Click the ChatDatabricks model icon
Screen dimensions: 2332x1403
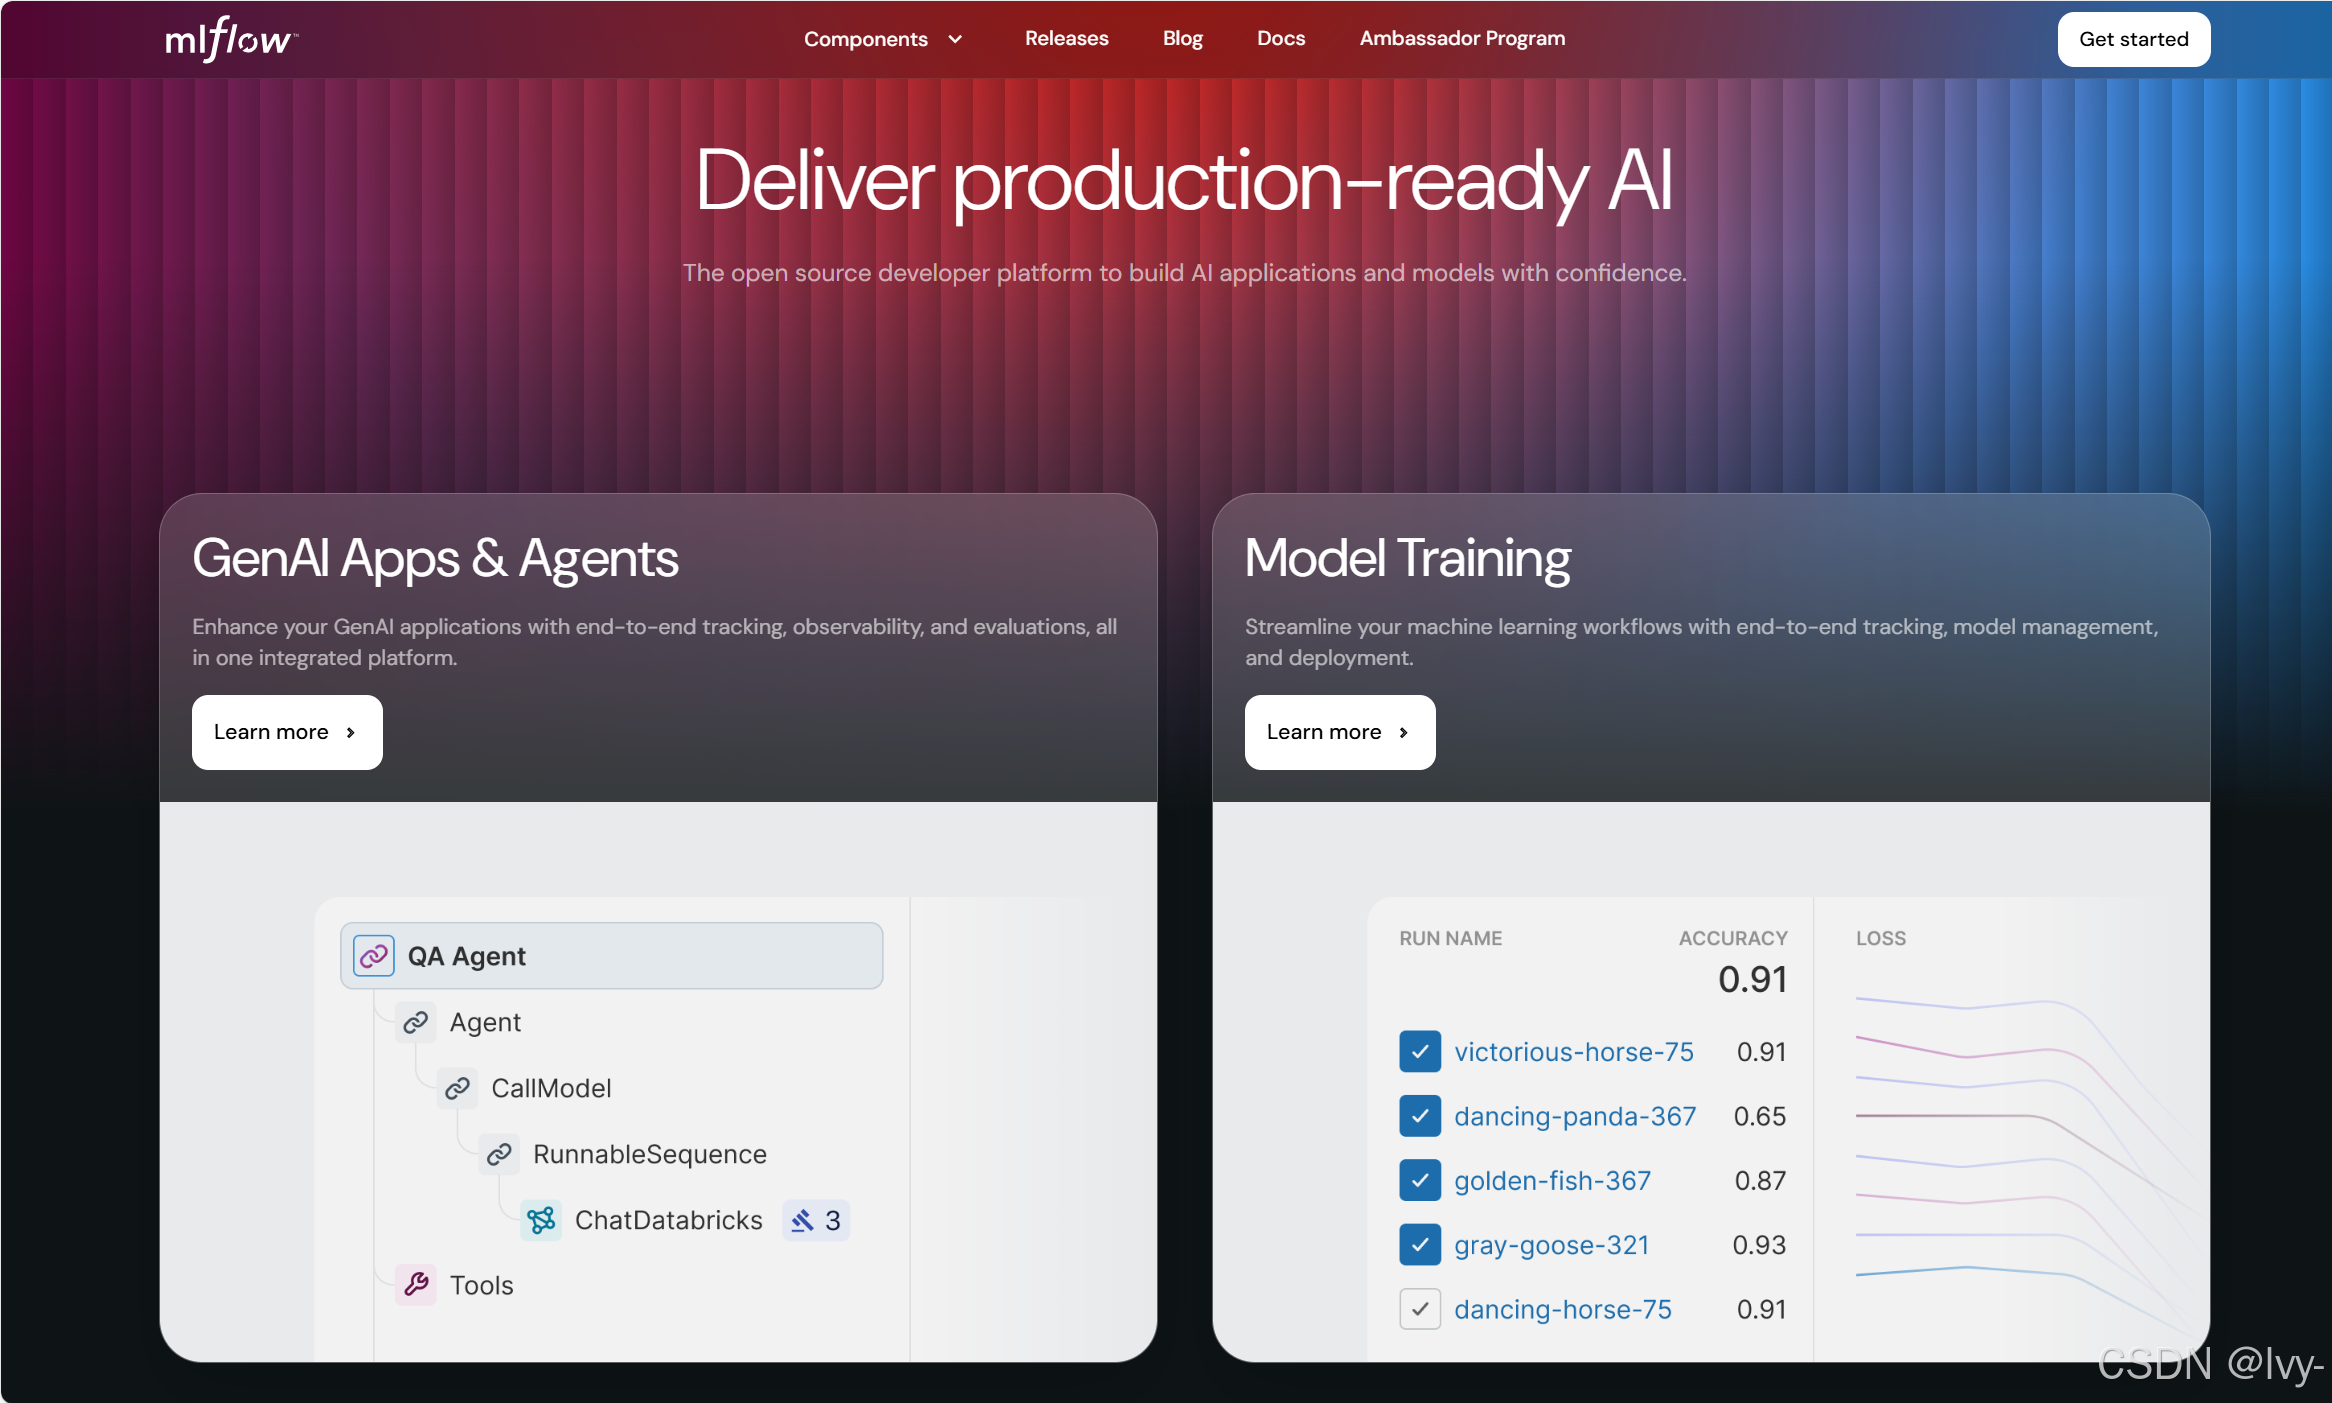541,1220
